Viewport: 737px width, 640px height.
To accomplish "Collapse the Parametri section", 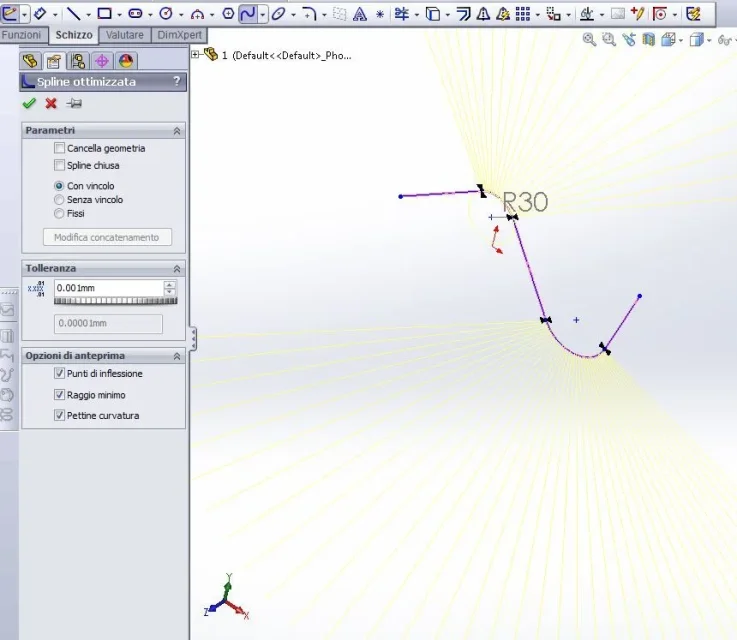I will (x=177, y=131).
